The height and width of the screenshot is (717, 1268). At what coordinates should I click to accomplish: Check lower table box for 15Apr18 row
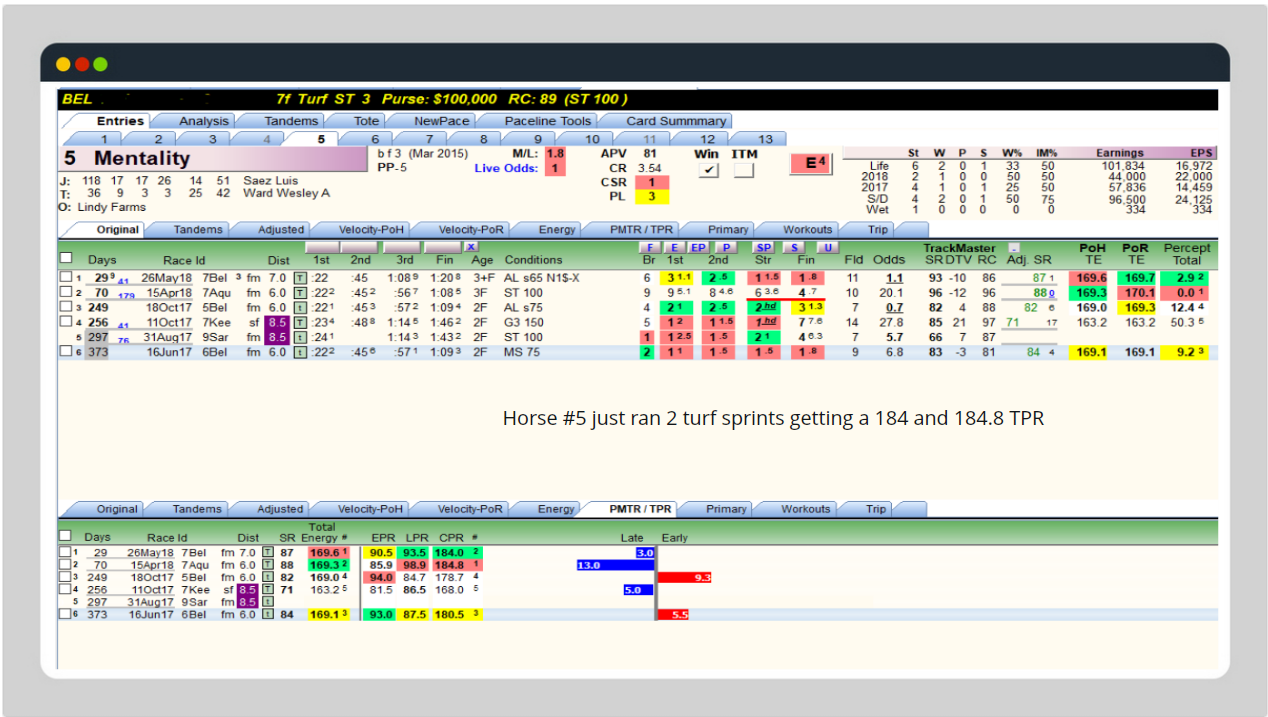[65, 565]
